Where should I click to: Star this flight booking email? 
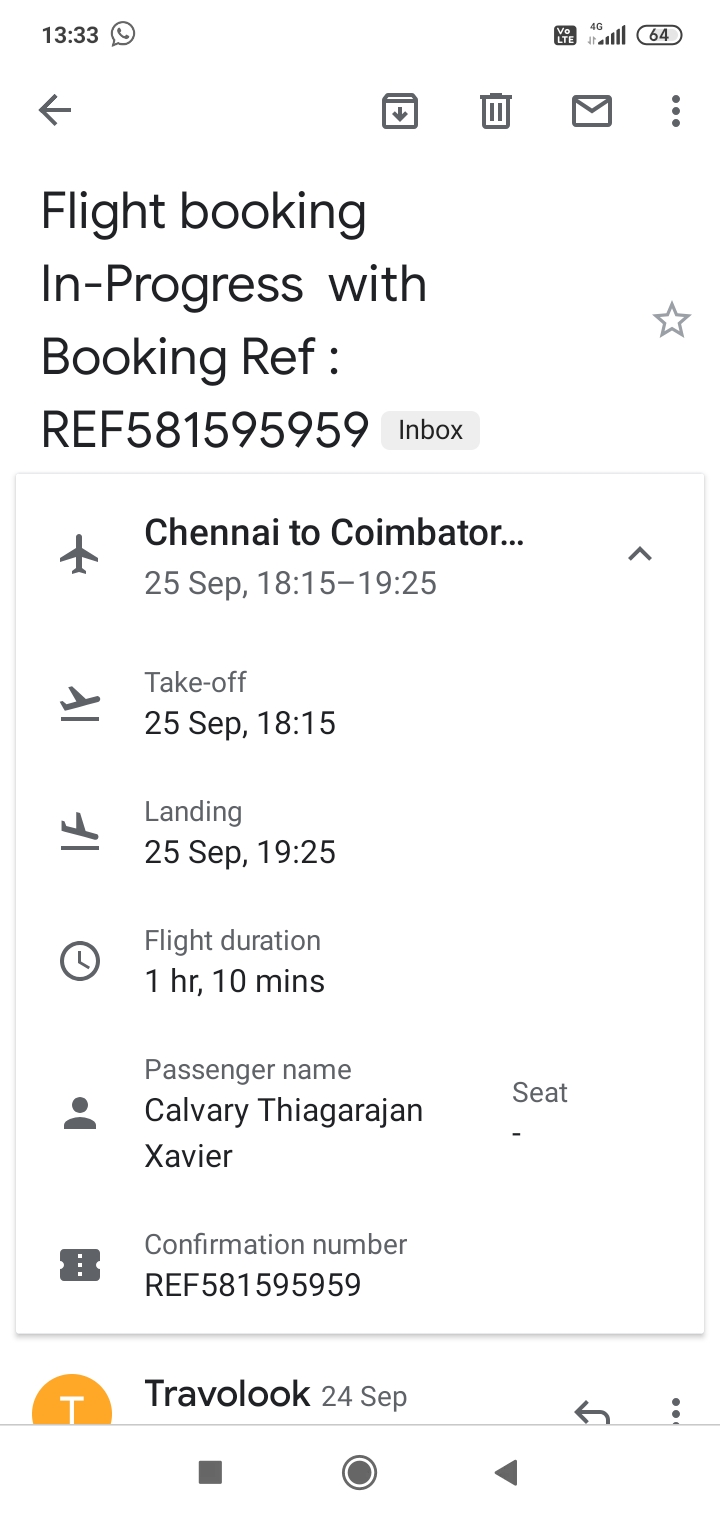tap(671, 321)
